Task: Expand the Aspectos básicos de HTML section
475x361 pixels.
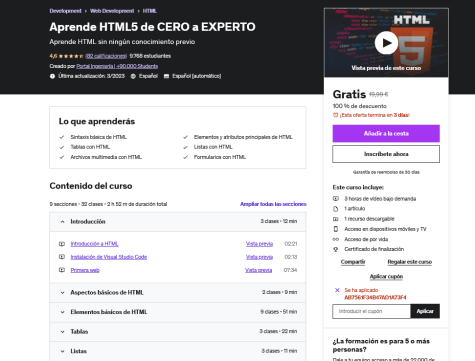Action: point(178,292)
